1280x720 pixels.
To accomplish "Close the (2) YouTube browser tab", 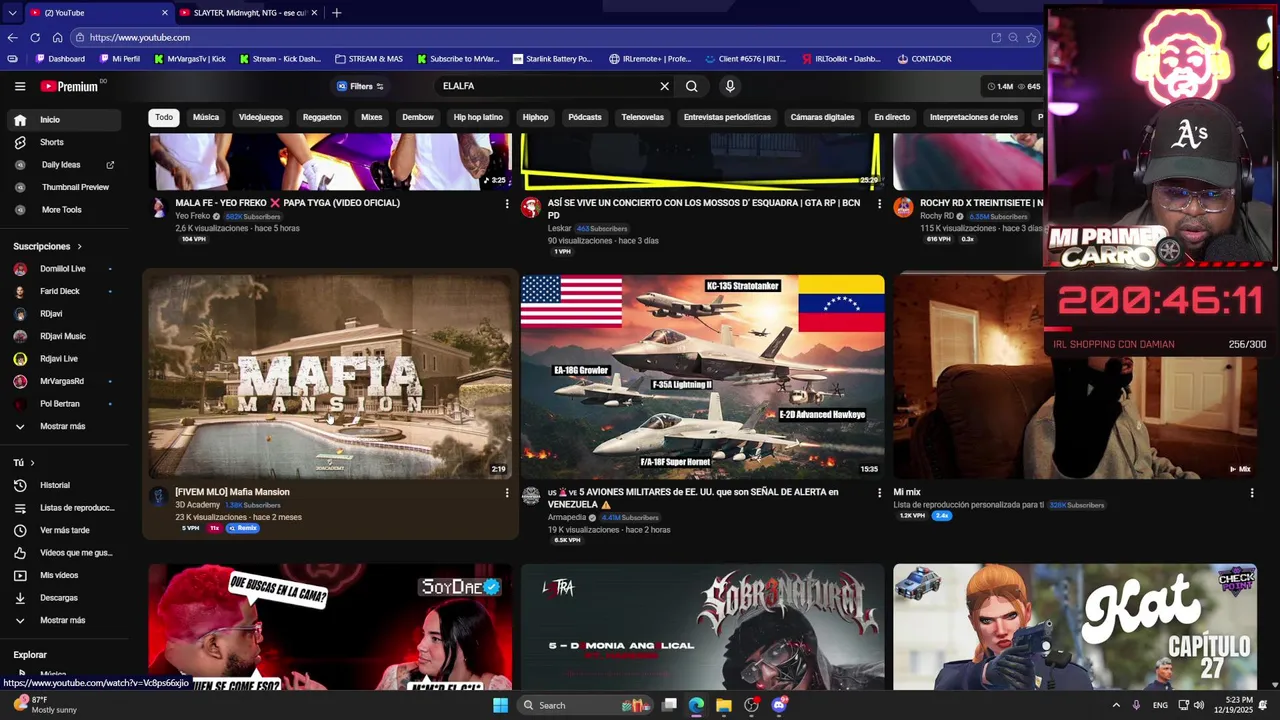I will [165, 13].
